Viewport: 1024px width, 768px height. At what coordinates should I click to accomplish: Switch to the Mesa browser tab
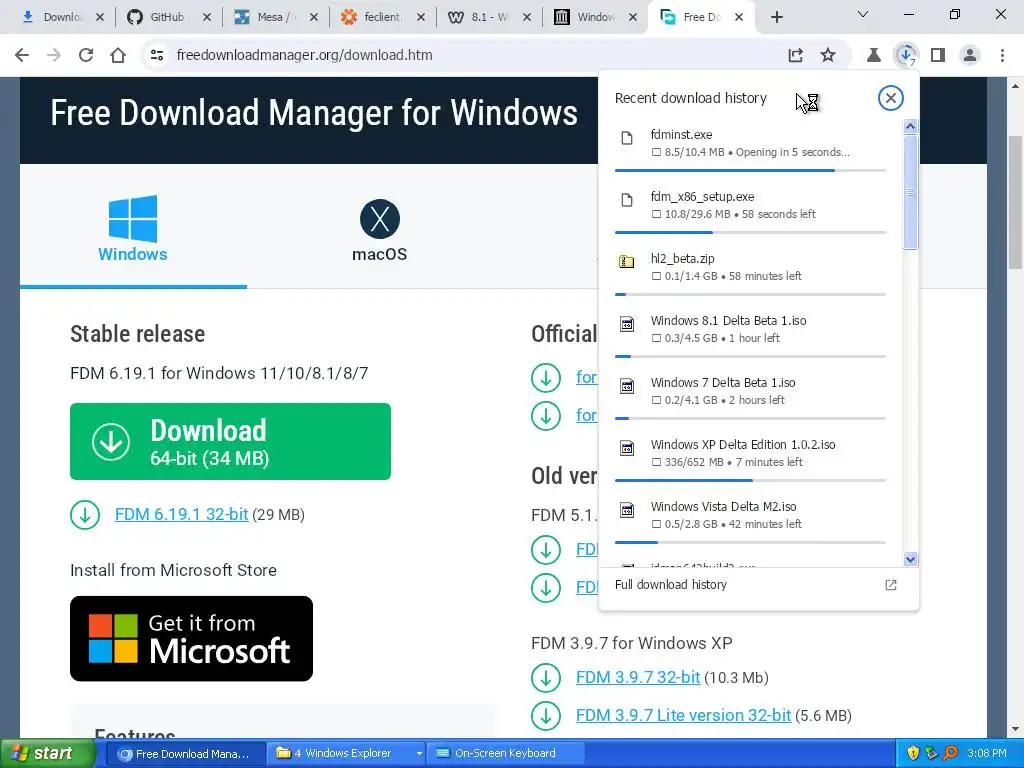click(274, 17)
